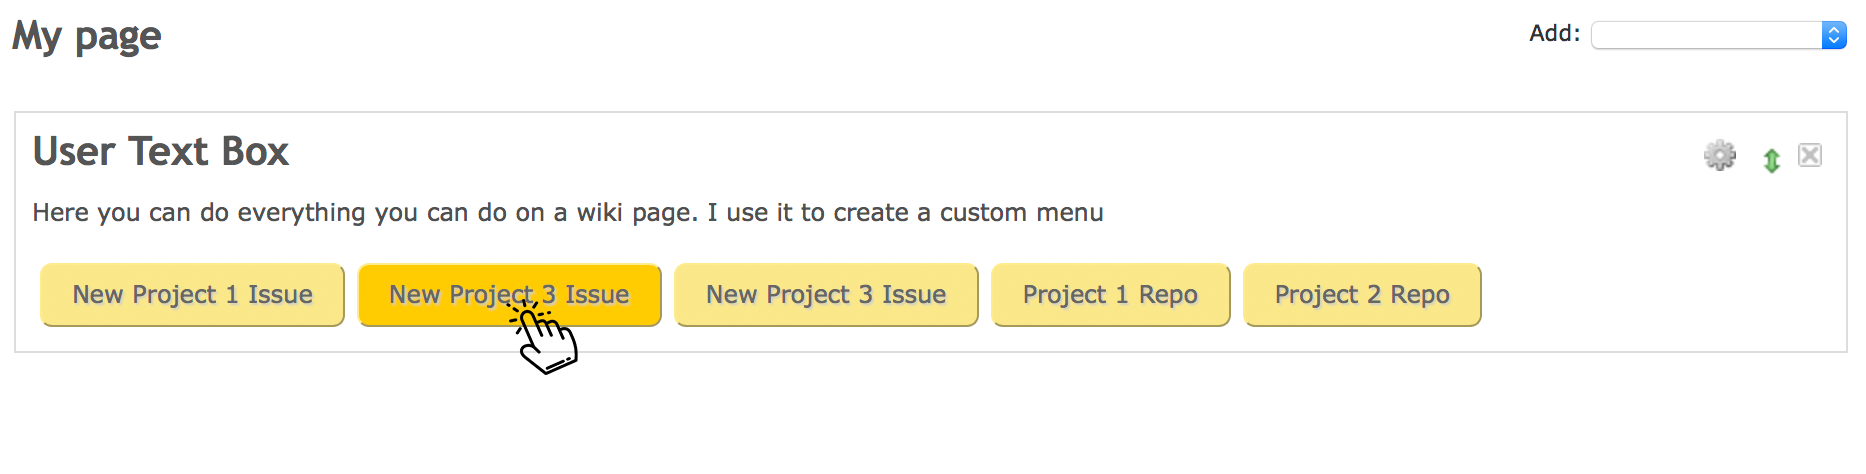This screenshot has width=1866, height=474.
Task: Click the blue arrows on Add selector
Action: (x=1833, y=35)
